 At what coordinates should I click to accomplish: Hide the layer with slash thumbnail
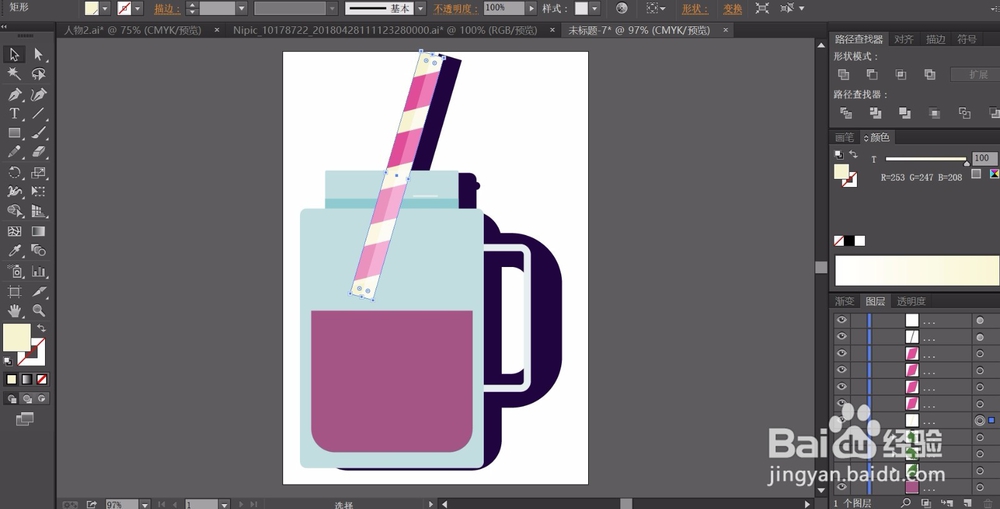click(x=841, y=336)
